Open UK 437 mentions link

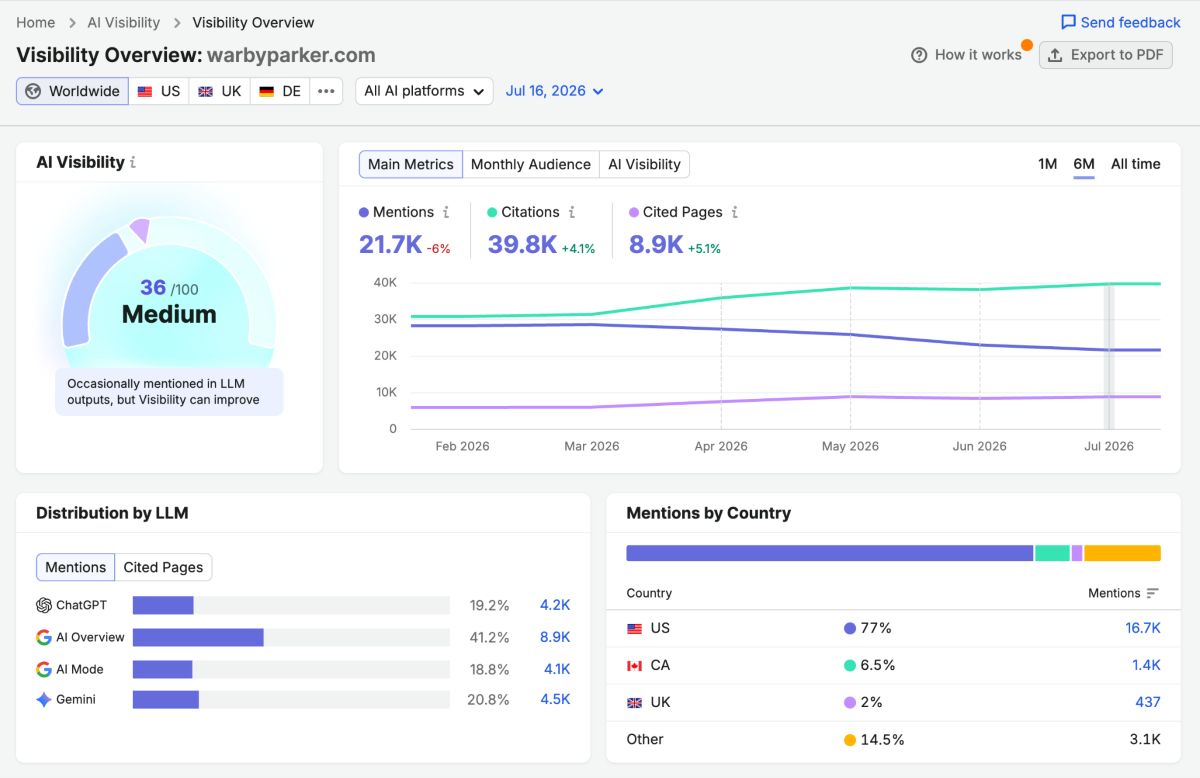(x=1148, y=702)
